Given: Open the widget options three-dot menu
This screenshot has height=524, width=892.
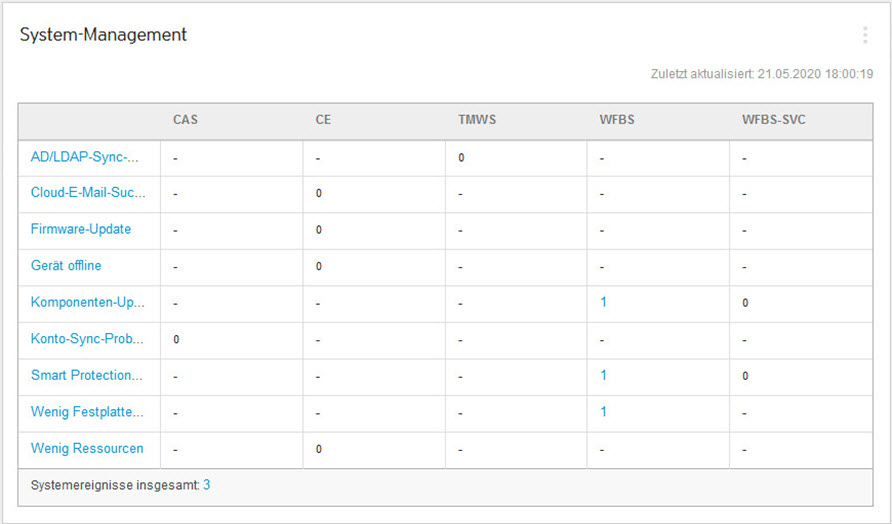Looking at the screenshot, I should (x=865, y=35).
